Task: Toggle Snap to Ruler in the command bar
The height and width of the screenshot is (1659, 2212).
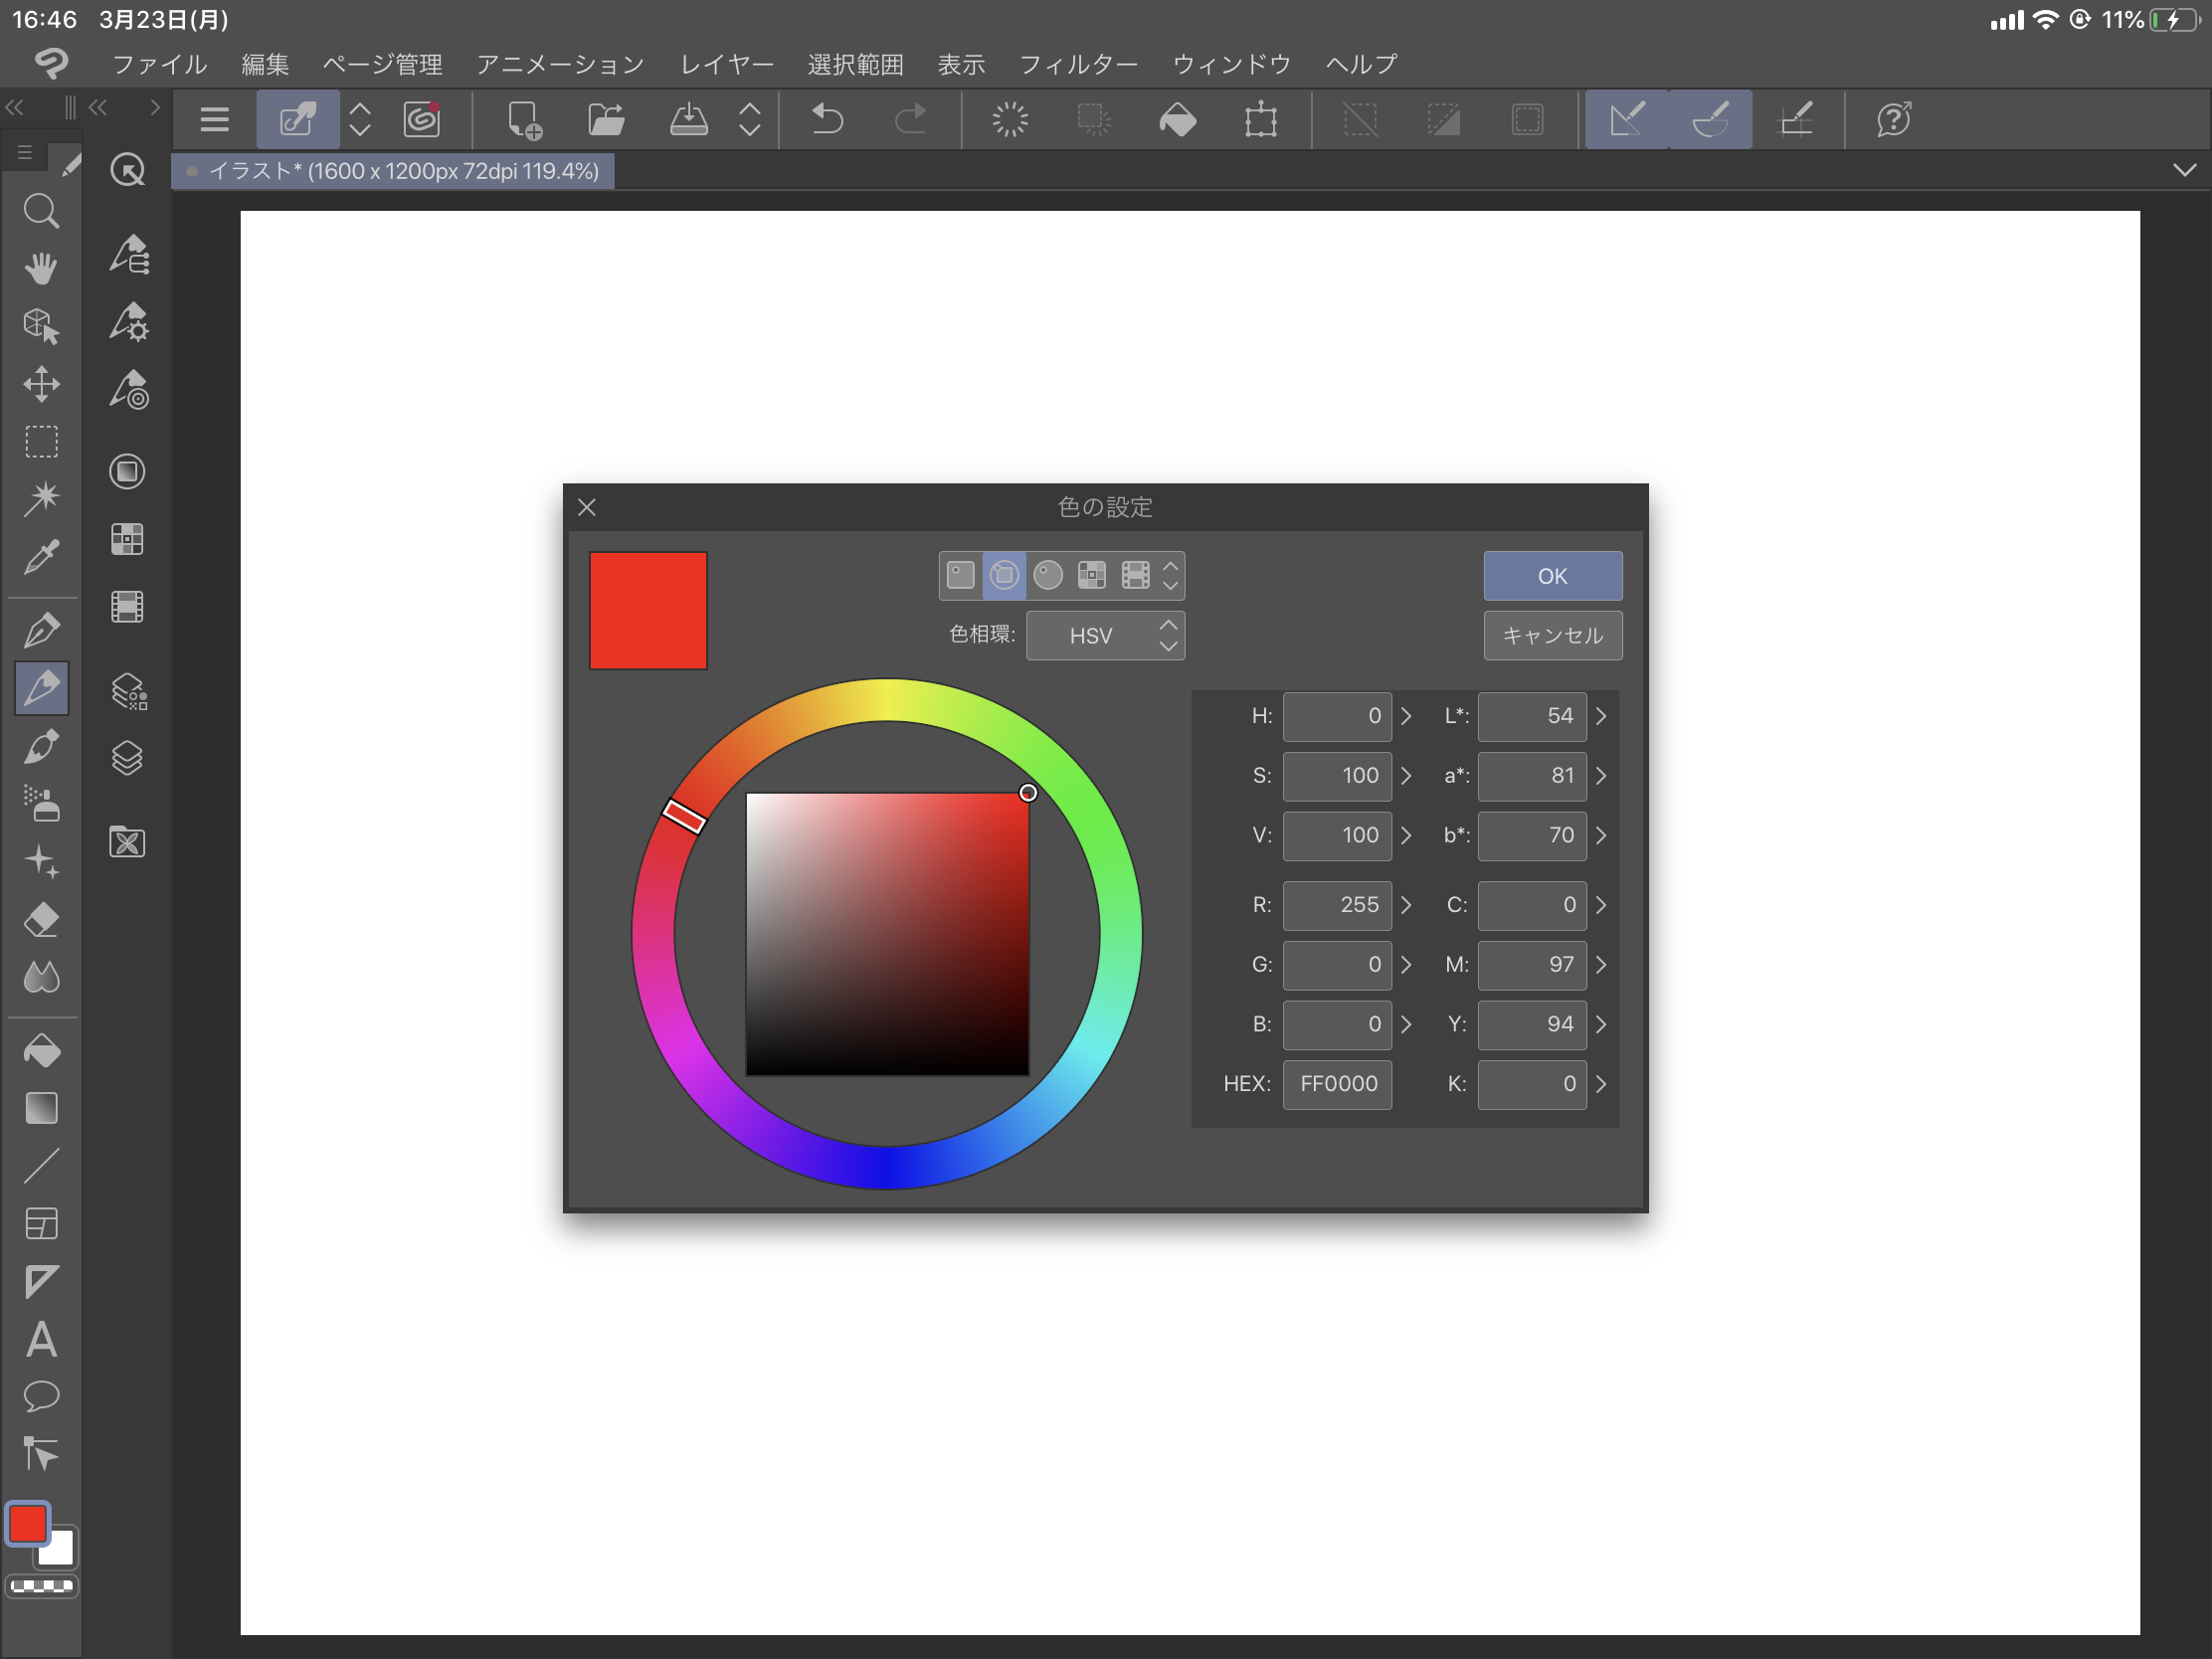Action: coord(1627,120)
